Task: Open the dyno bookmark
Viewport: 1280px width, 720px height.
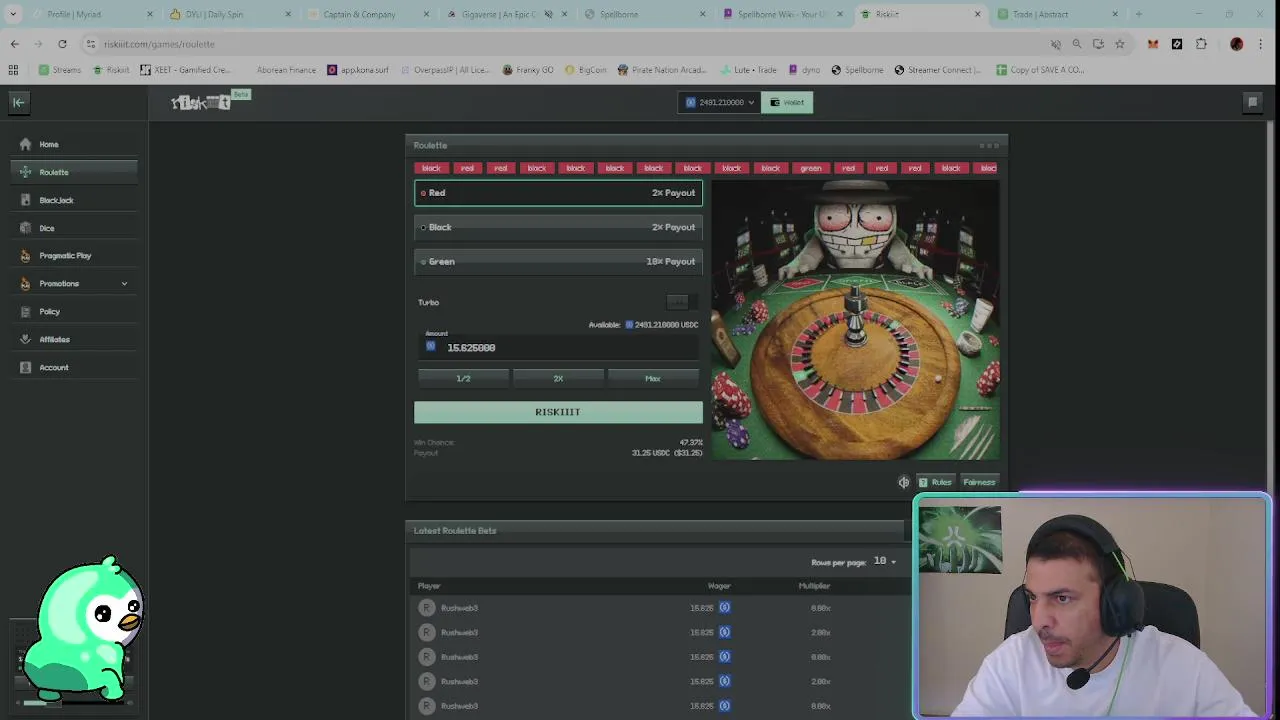Action: [804, 70]
